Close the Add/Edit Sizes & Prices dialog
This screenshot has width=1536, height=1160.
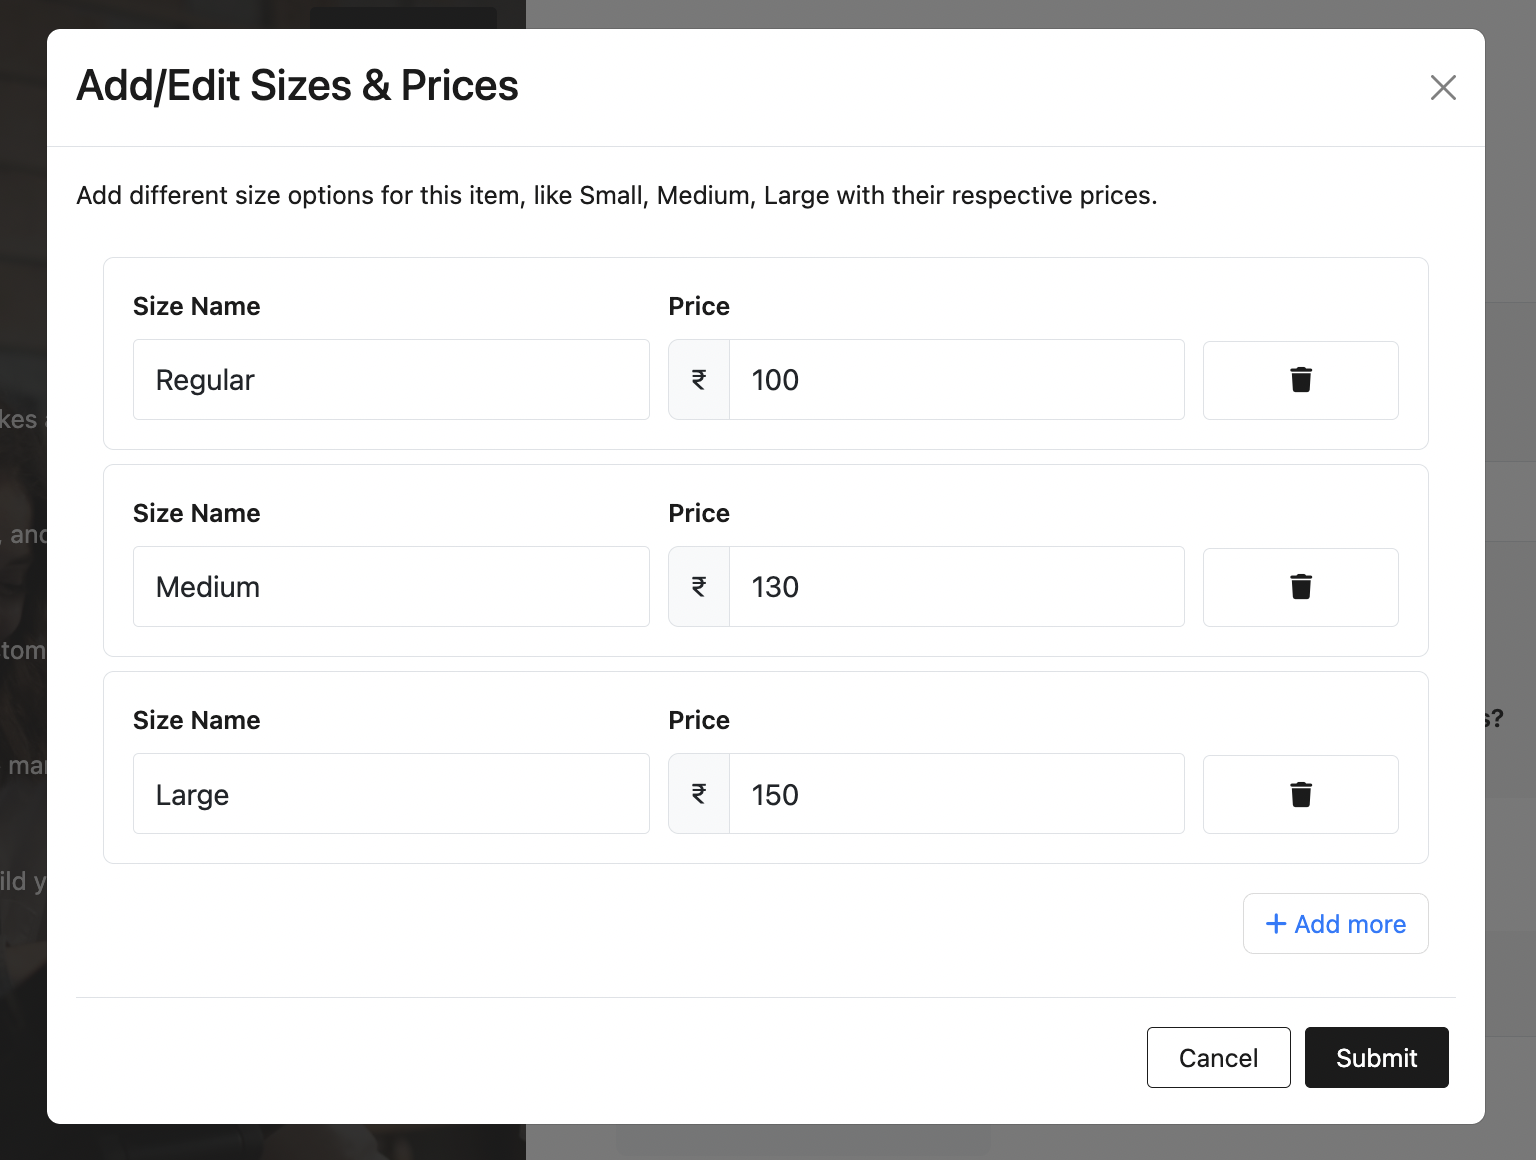[x=1443, y=88]
